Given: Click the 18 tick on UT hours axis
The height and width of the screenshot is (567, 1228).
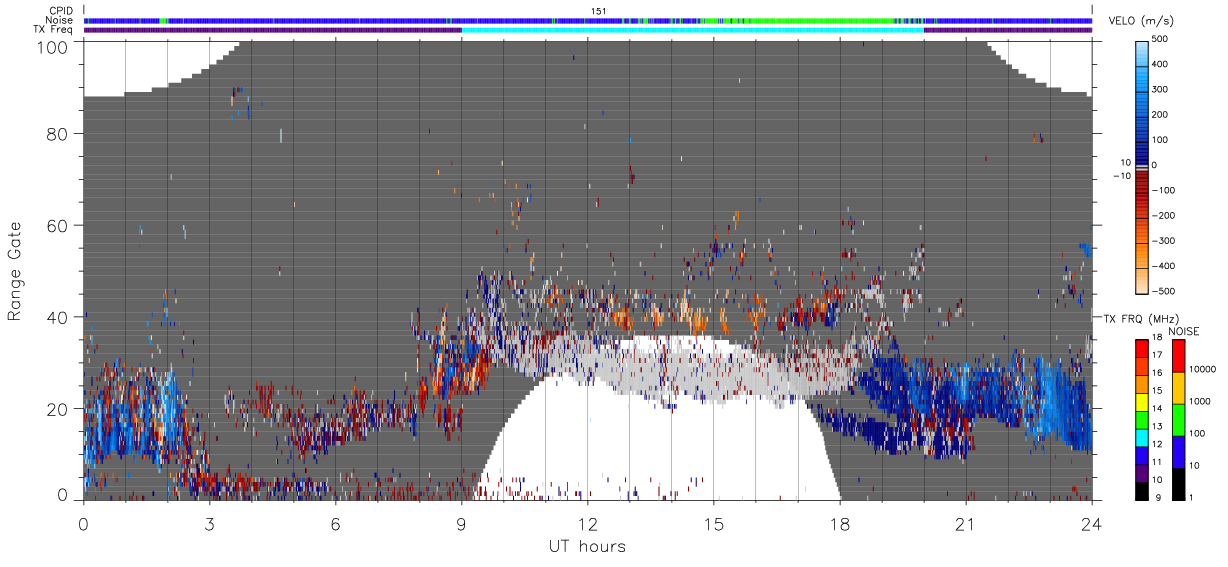Looking at the screenshot, I should click(x=840, y=523).
